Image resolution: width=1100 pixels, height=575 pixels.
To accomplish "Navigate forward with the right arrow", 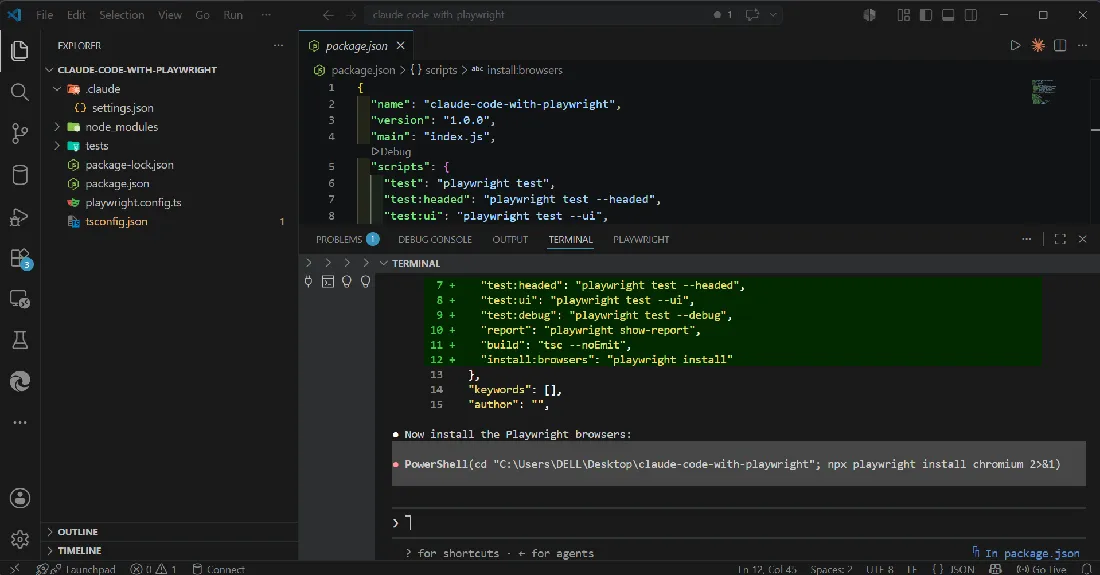I will 351,15.
